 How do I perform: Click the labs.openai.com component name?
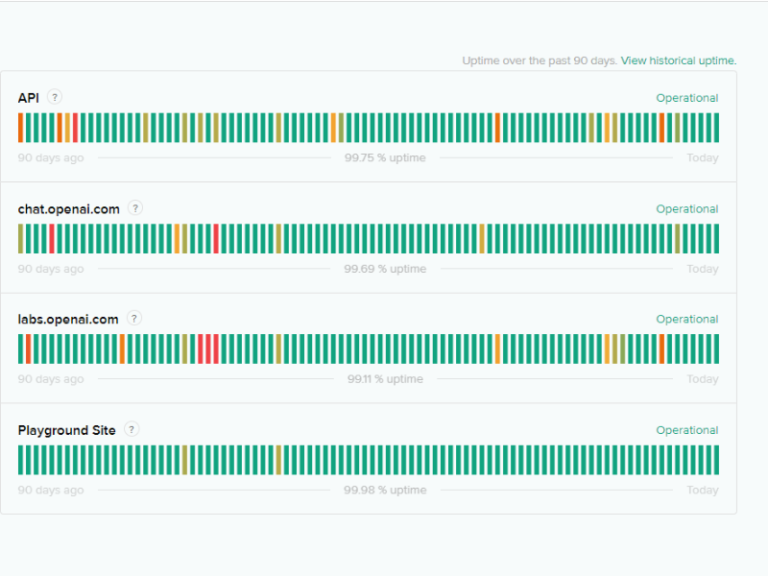[x=68, y=319]
